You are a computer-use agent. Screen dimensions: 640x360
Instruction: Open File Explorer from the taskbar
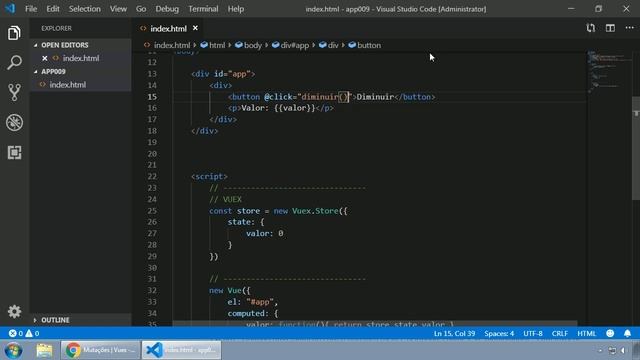(x=44, y=350)
